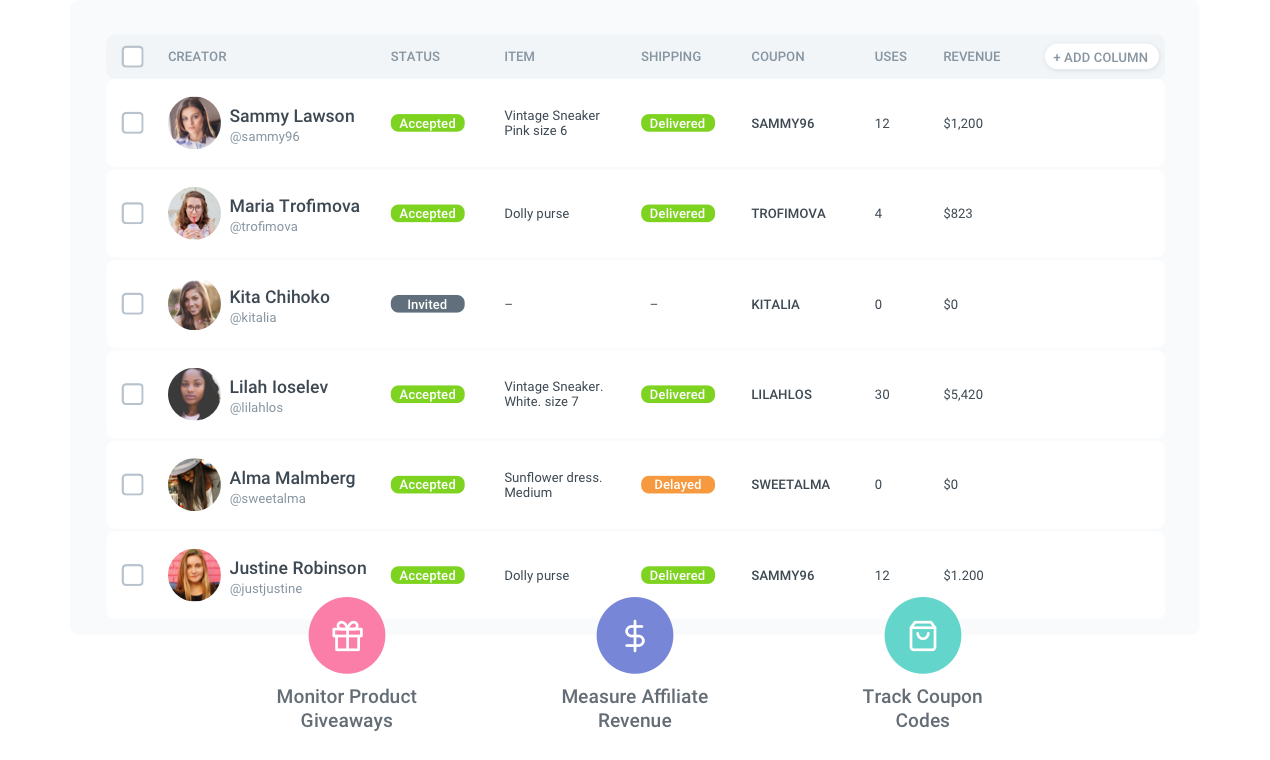Click Justine Robinson's name
Viewport: 1270px width, 760px height.
pos(298,568)
